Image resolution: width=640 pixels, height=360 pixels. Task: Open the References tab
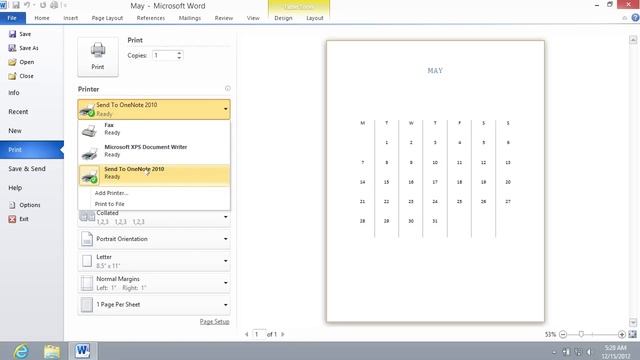pyautogui.click(x=151, y=18)
